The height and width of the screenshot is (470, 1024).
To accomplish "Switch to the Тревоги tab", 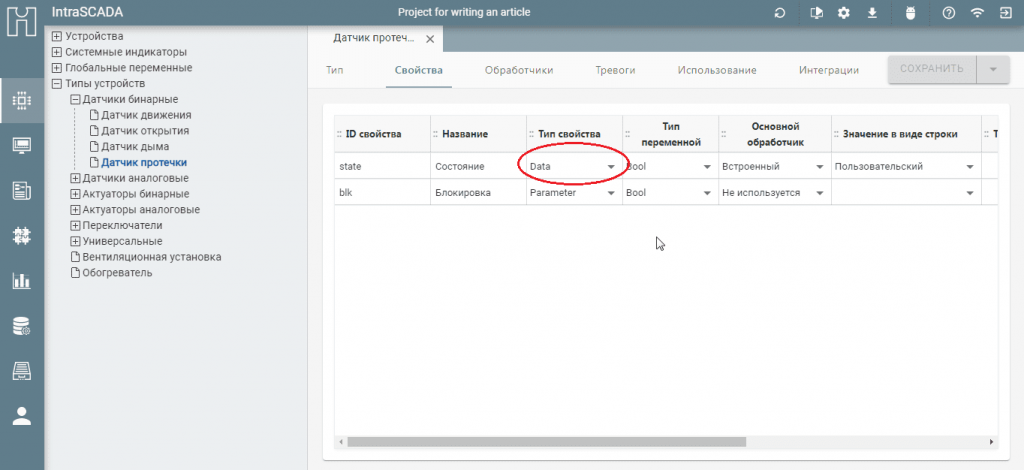I will [615, 70].
